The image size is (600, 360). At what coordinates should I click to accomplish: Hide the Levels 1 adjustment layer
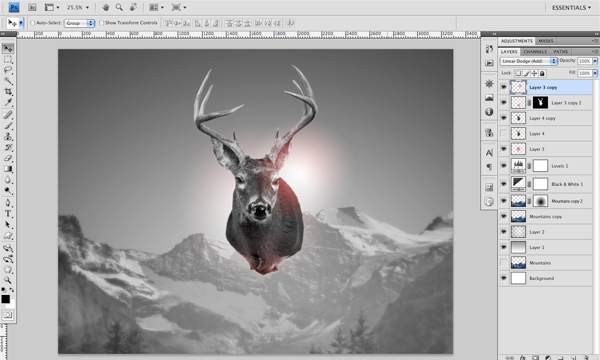pyautogui.click(x=504, y=166)
